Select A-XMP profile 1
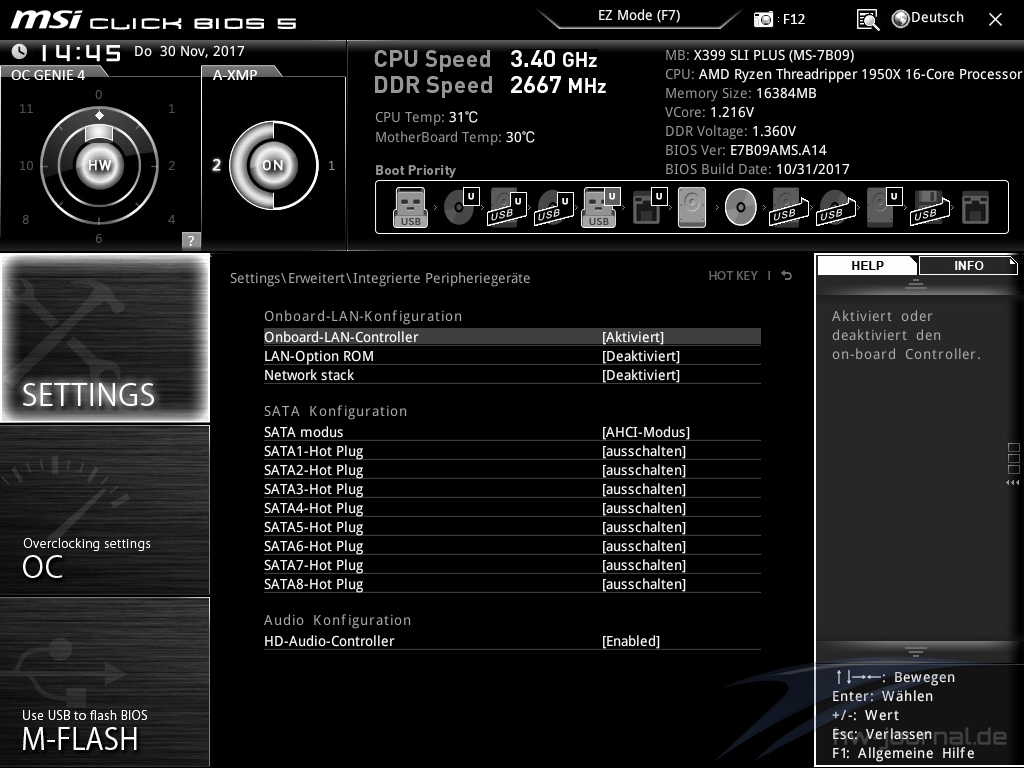This screenshot has height=768, width=1024. pyautogui.click(x=331, y=165)
